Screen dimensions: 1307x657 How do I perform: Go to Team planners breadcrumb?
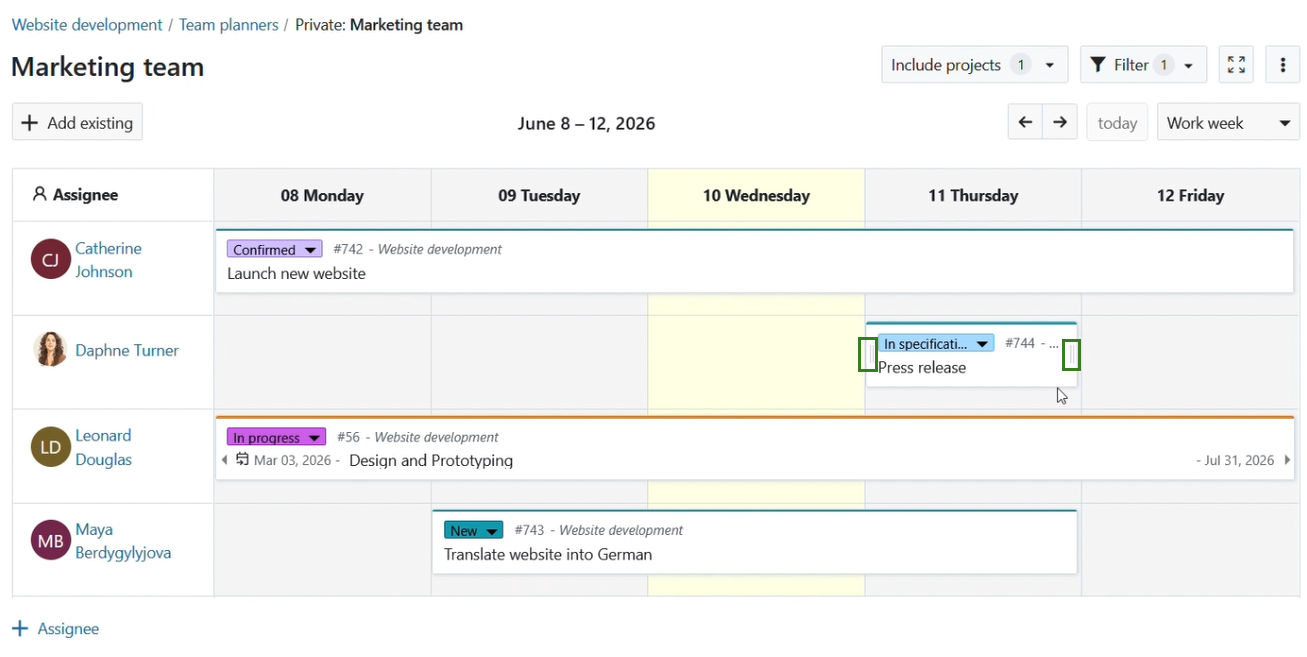229,25
